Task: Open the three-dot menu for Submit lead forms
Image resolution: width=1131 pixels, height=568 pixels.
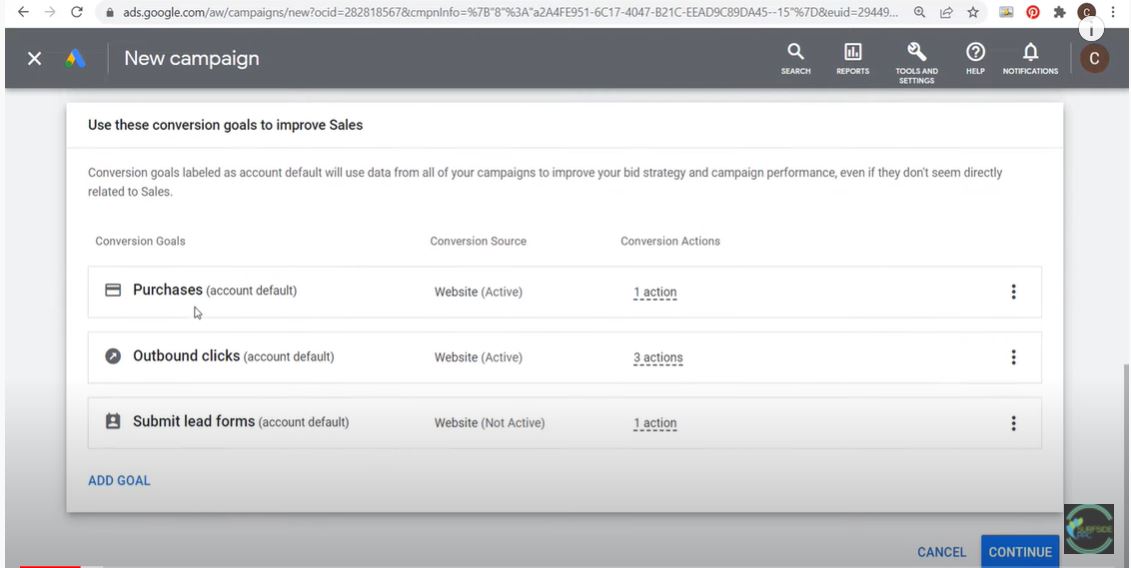Action: click(x=1013, y=423)
